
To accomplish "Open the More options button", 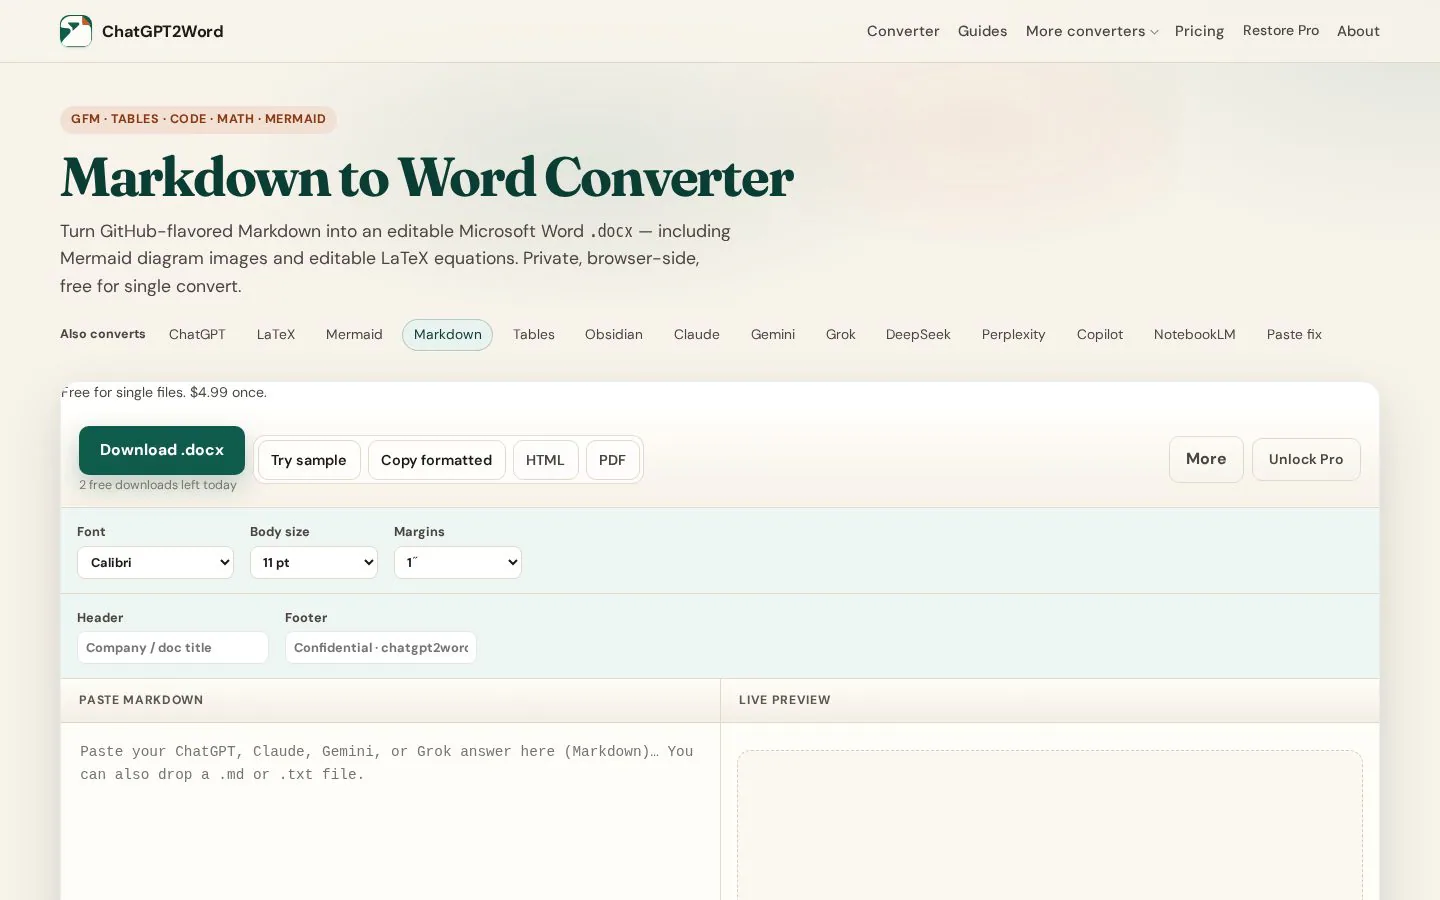I will click(1206, 459).
